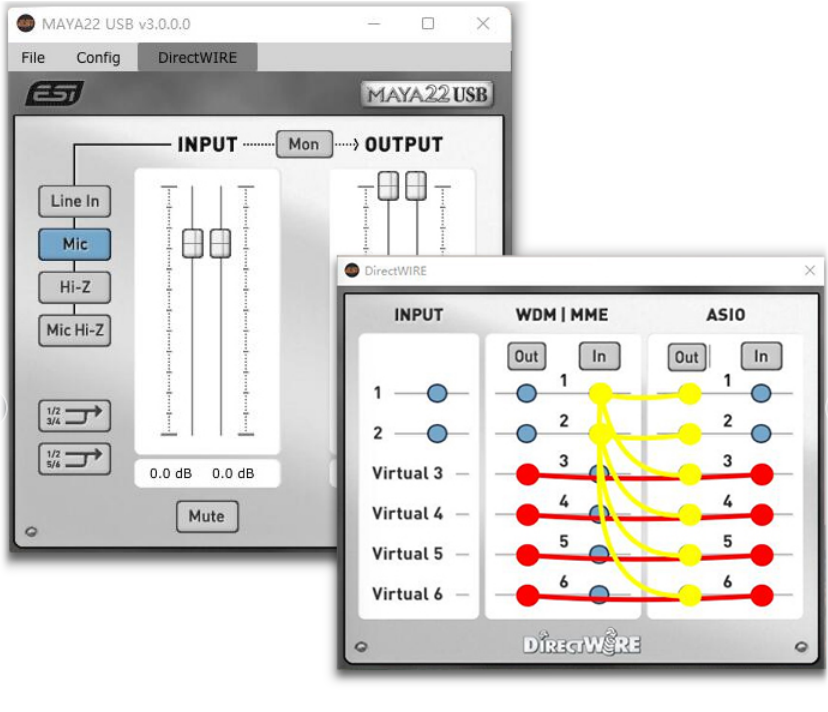Click red WDM Out node channel 3

click(x=528, y=474)
